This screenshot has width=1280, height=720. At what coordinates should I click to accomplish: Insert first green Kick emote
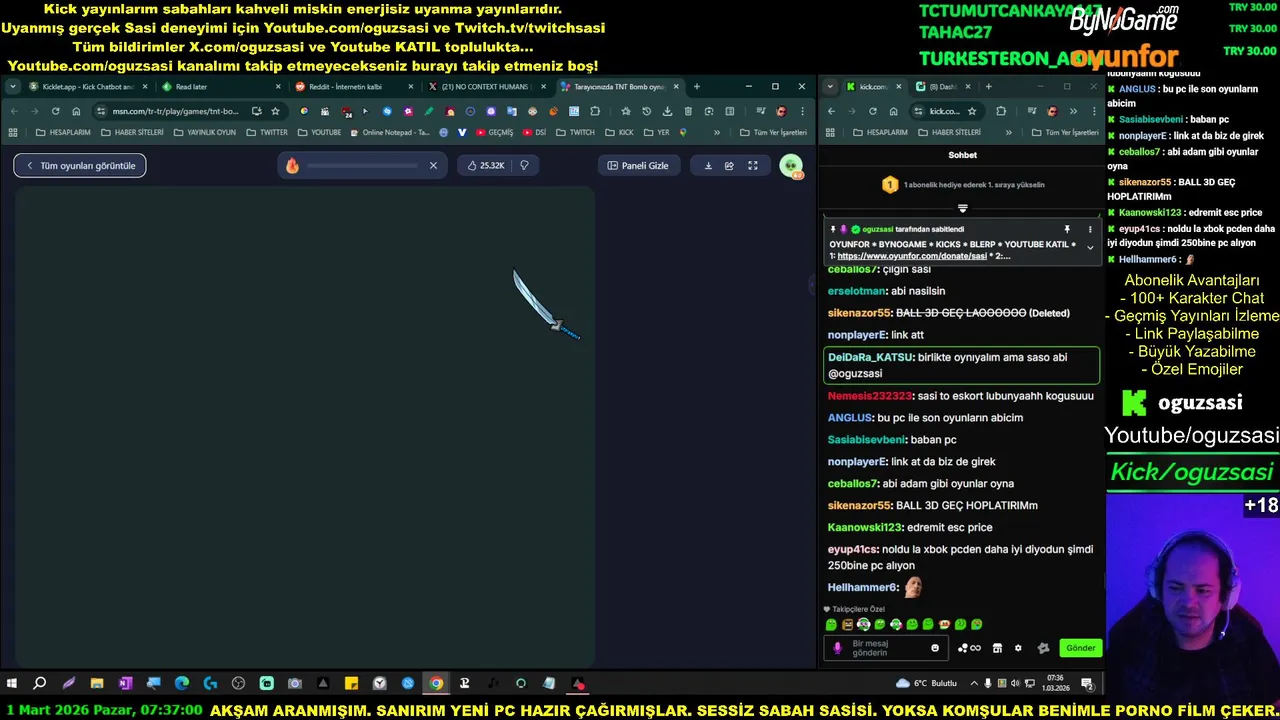pyautogui.click(x=831, y=624)
